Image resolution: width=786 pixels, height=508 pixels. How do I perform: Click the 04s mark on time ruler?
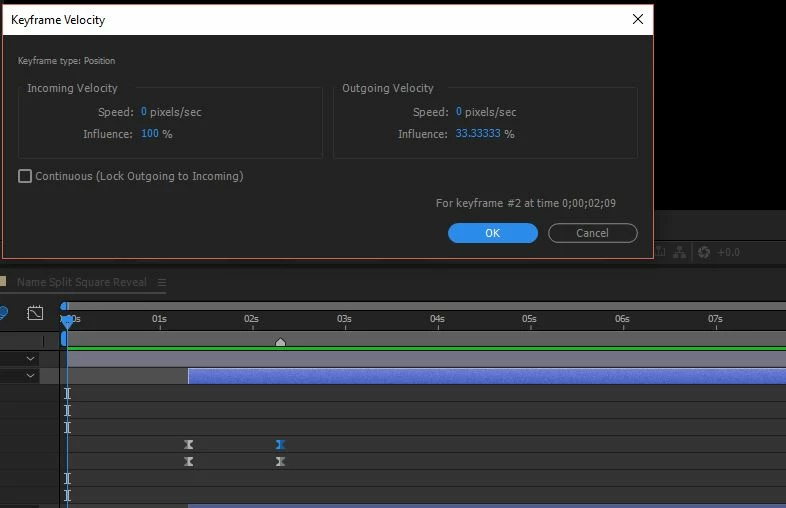[x=437, y=319]
